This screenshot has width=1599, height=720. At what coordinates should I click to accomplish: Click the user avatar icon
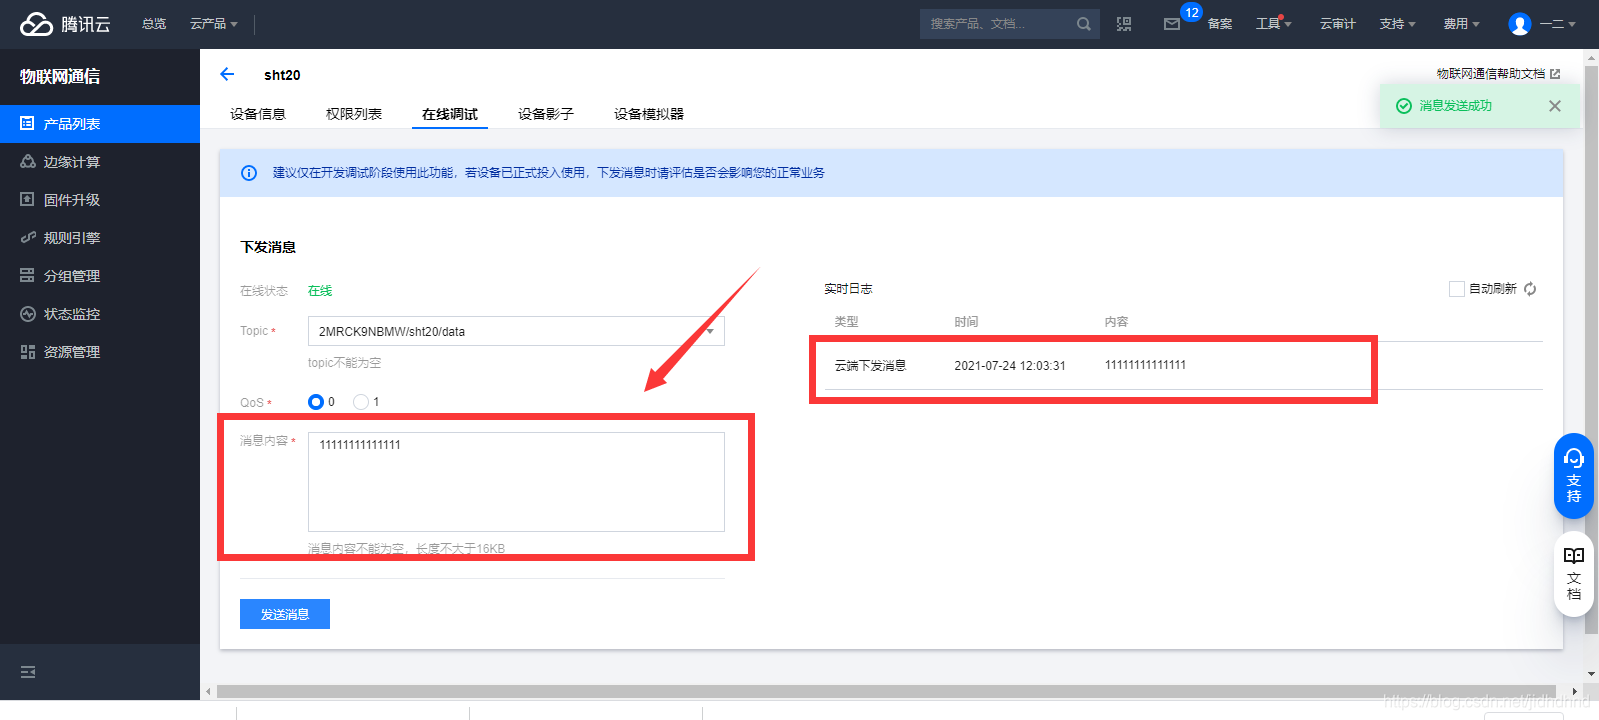[x=1520, y=24]
